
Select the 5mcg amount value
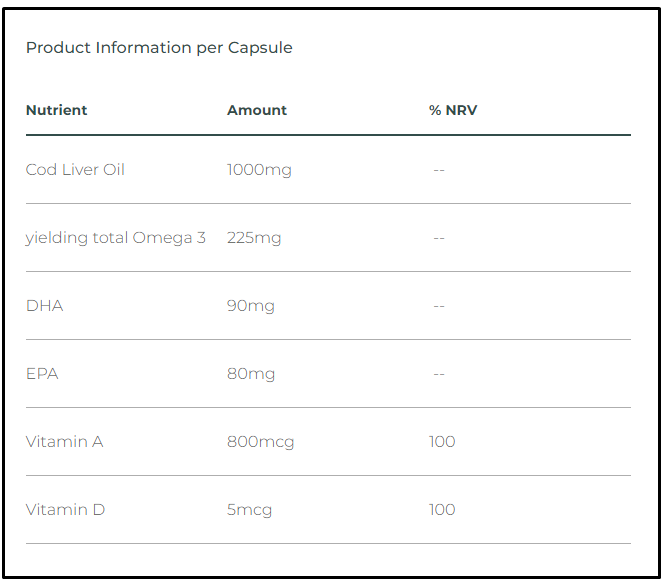pos(249,511)
